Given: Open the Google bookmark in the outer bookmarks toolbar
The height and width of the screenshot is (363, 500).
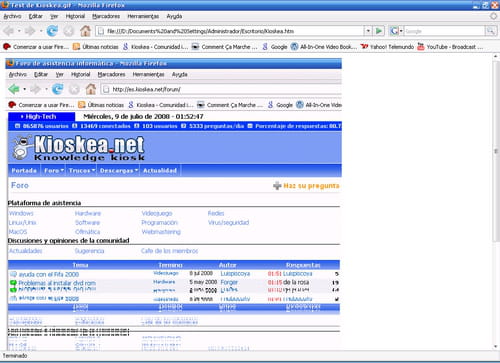Looking at the screenshot, I should tap(275, 47).
